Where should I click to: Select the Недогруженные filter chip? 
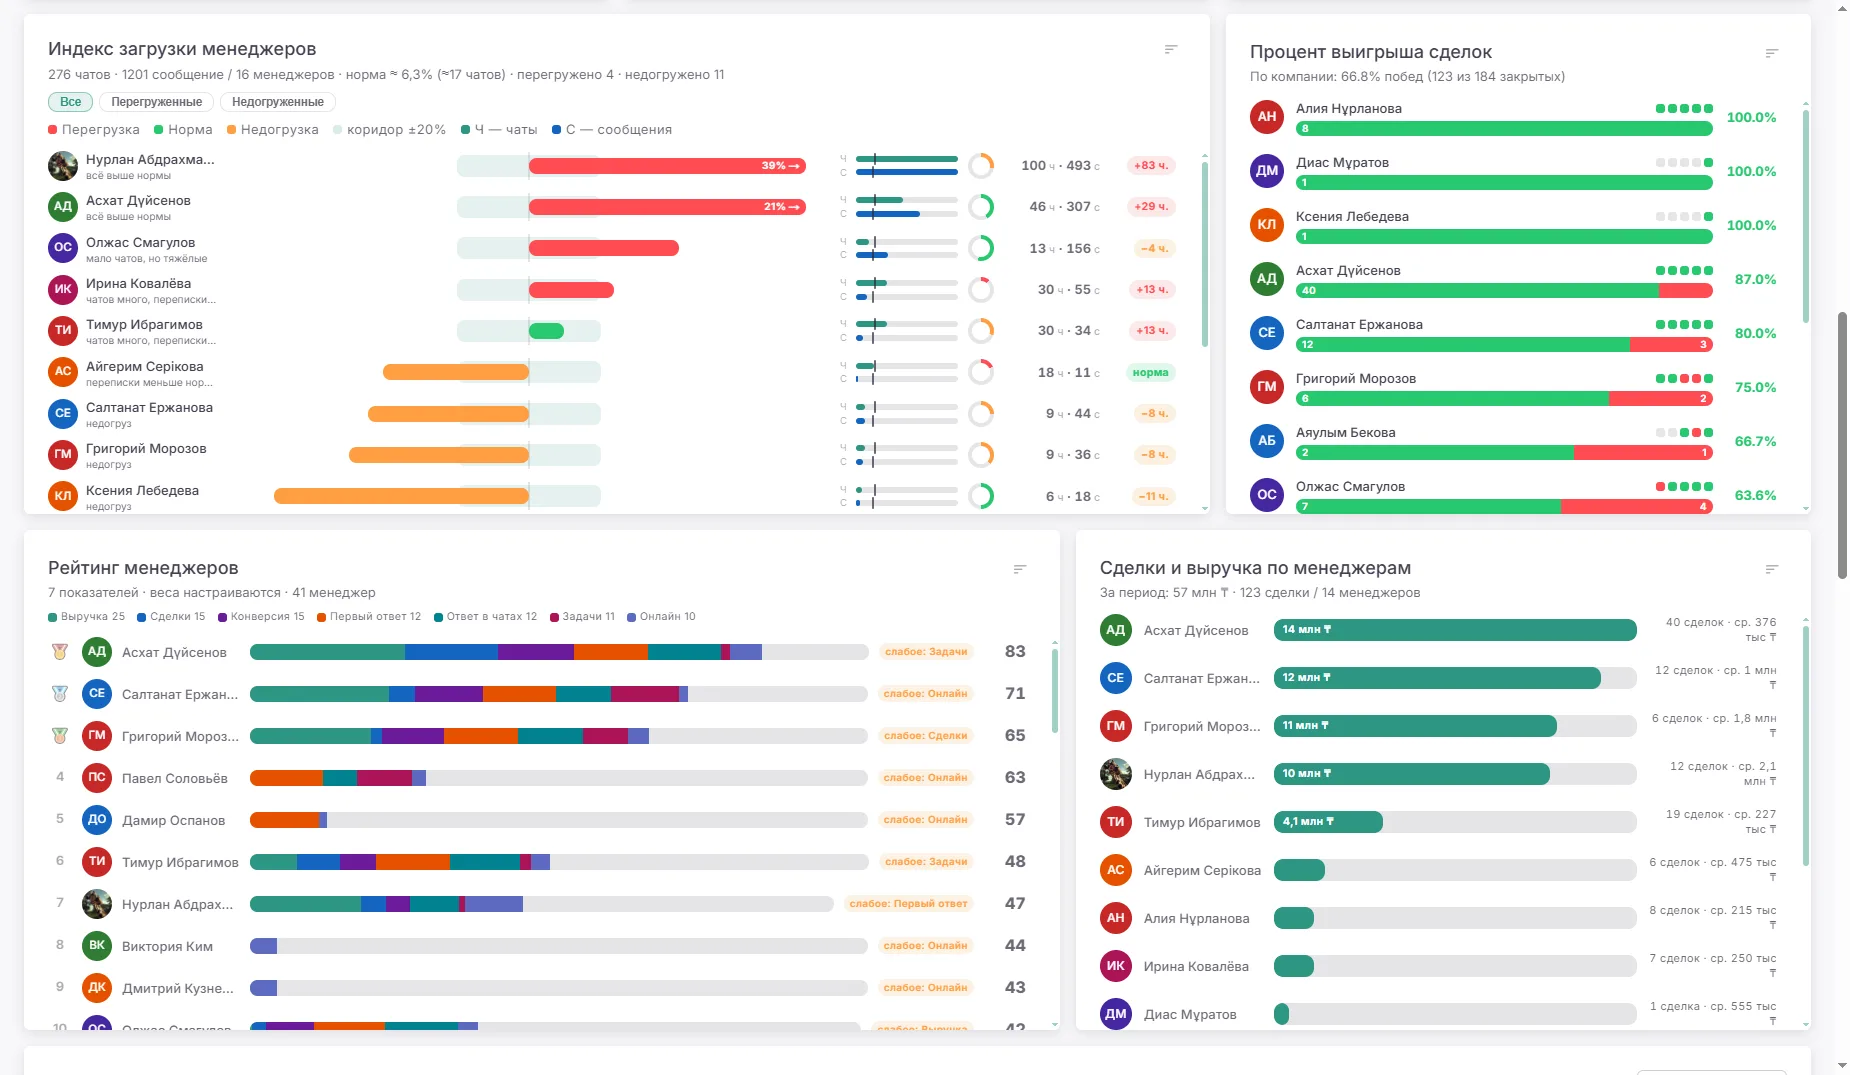point(278,102)
